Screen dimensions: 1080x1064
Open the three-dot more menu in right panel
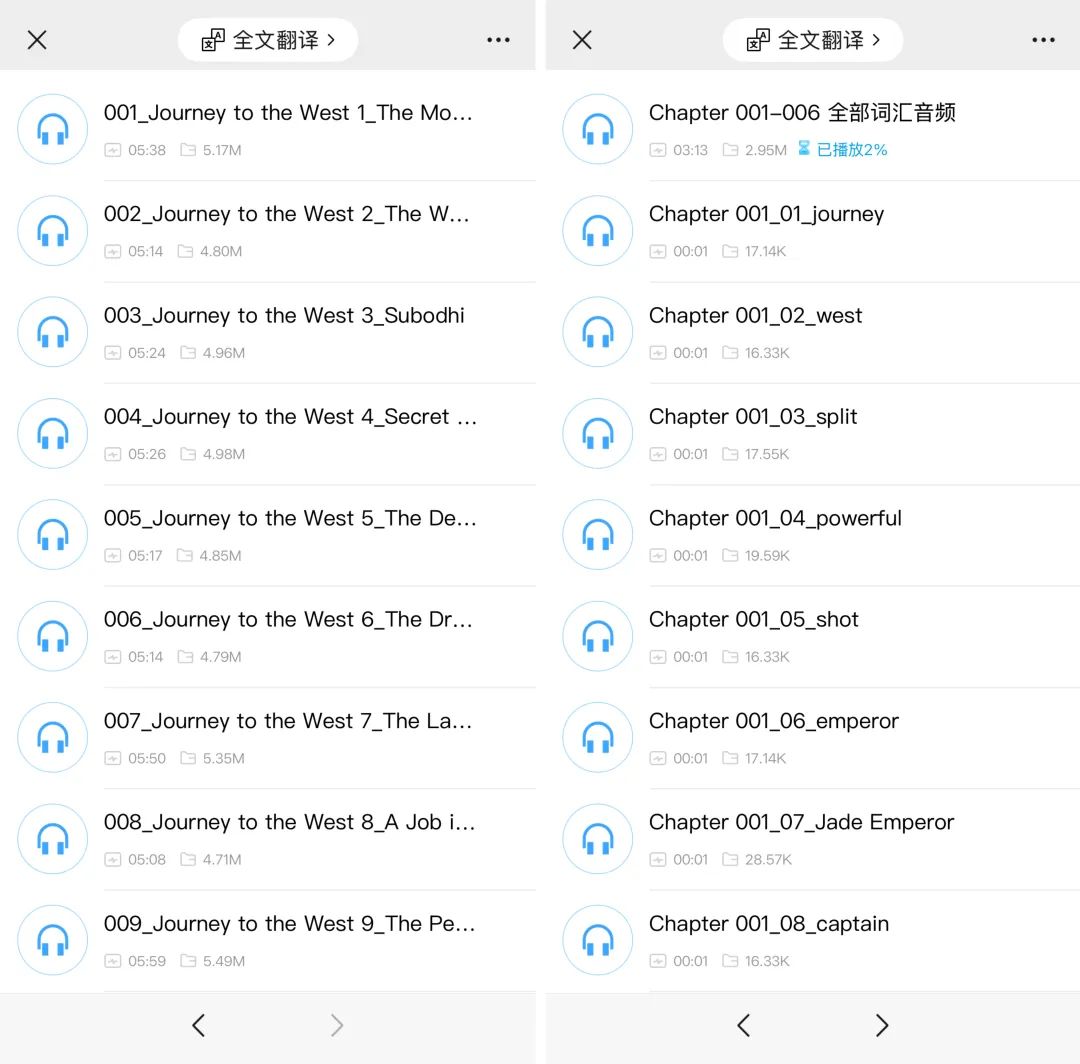(1043, 40)
